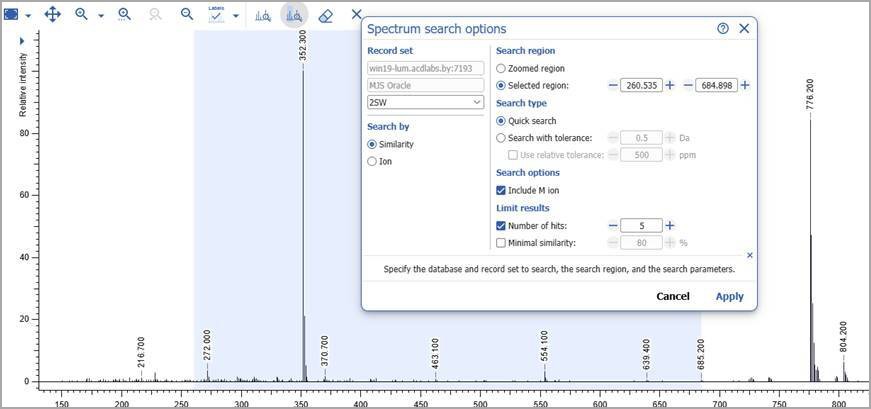This screenshot has width=871, height=409.
Task: Open the zoom in tool dropdown arrow
Action: [x=101, y=16]
